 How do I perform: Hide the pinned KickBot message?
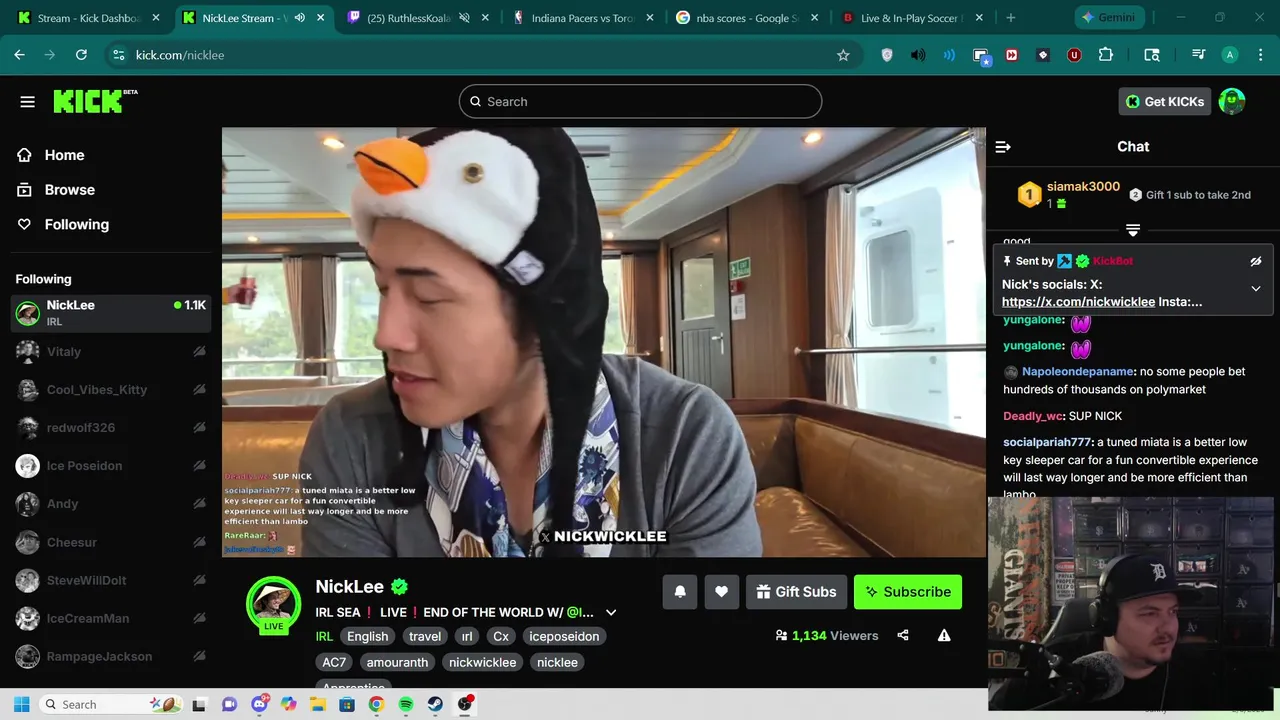click(1256, 261)
